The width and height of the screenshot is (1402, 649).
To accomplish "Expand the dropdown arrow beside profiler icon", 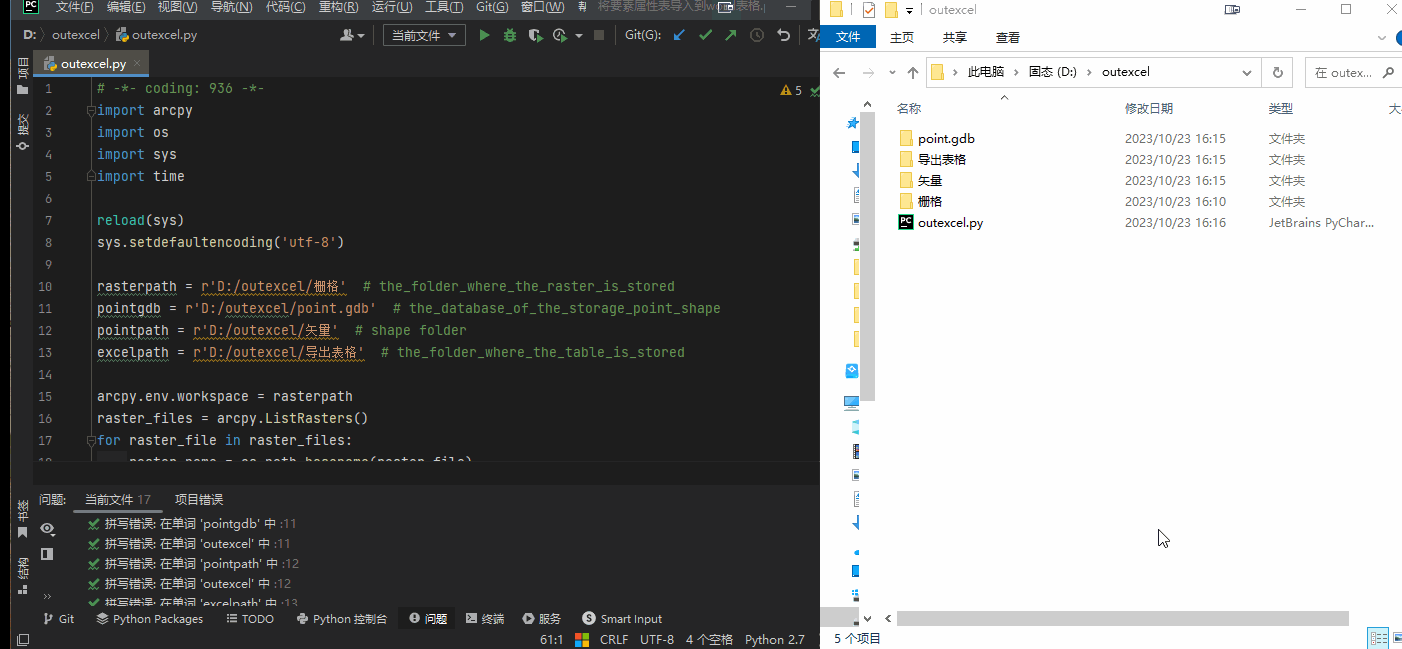I will click(577, 36).
